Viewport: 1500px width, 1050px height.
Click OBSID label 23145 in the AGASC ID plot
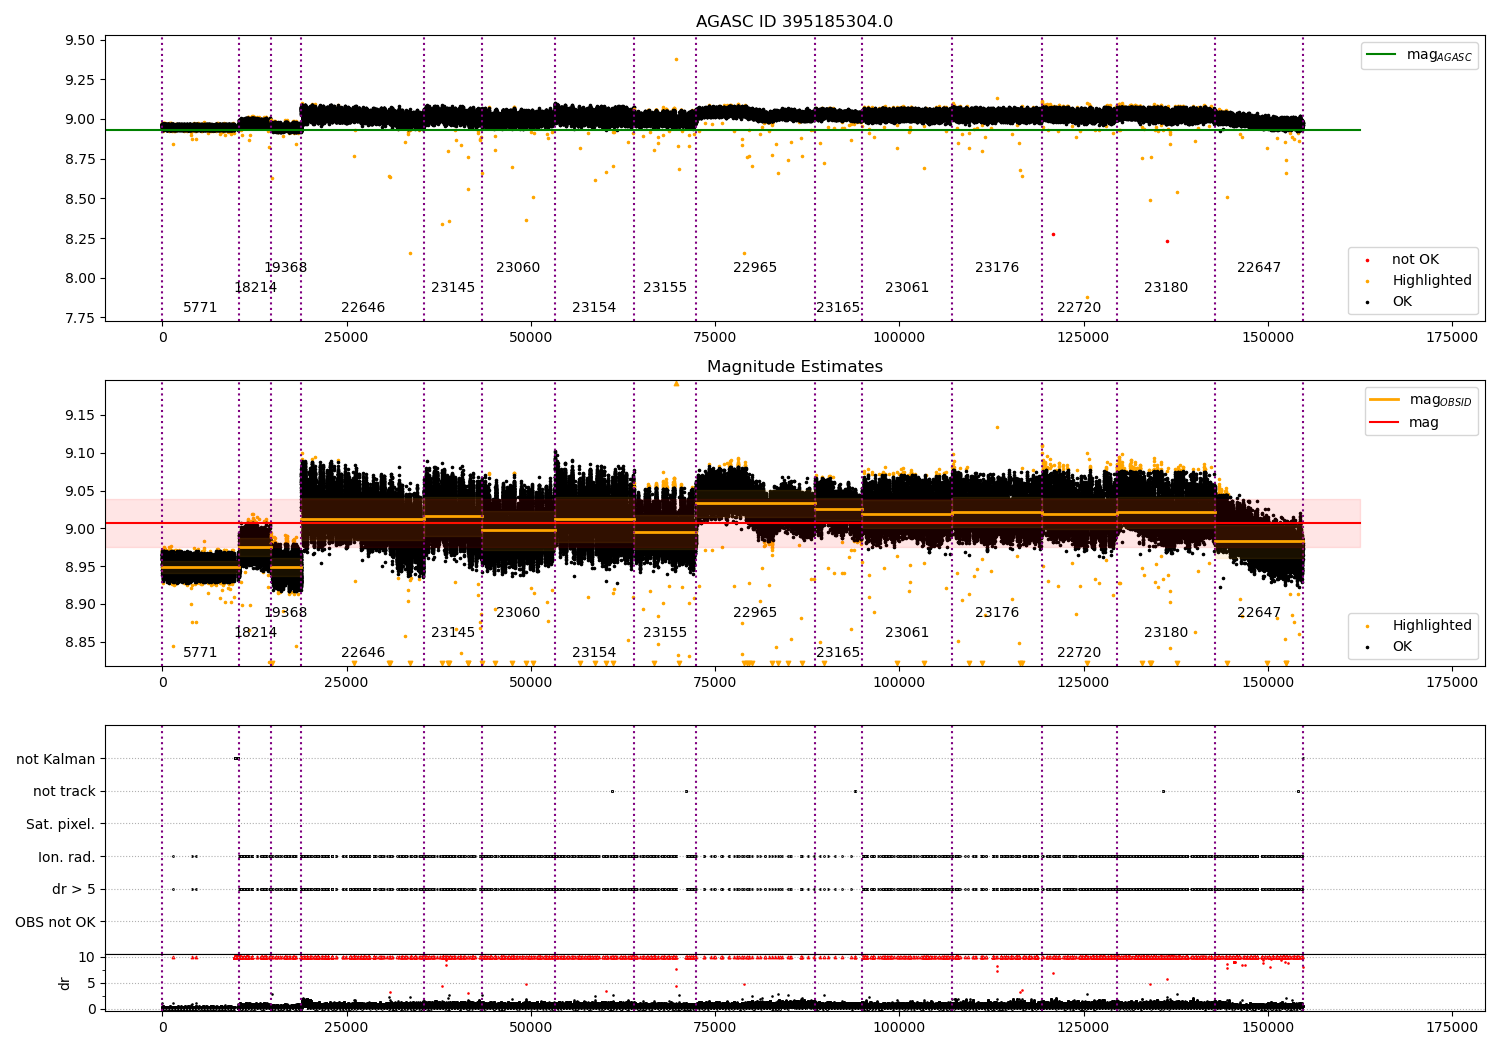(x=453, y=288)
